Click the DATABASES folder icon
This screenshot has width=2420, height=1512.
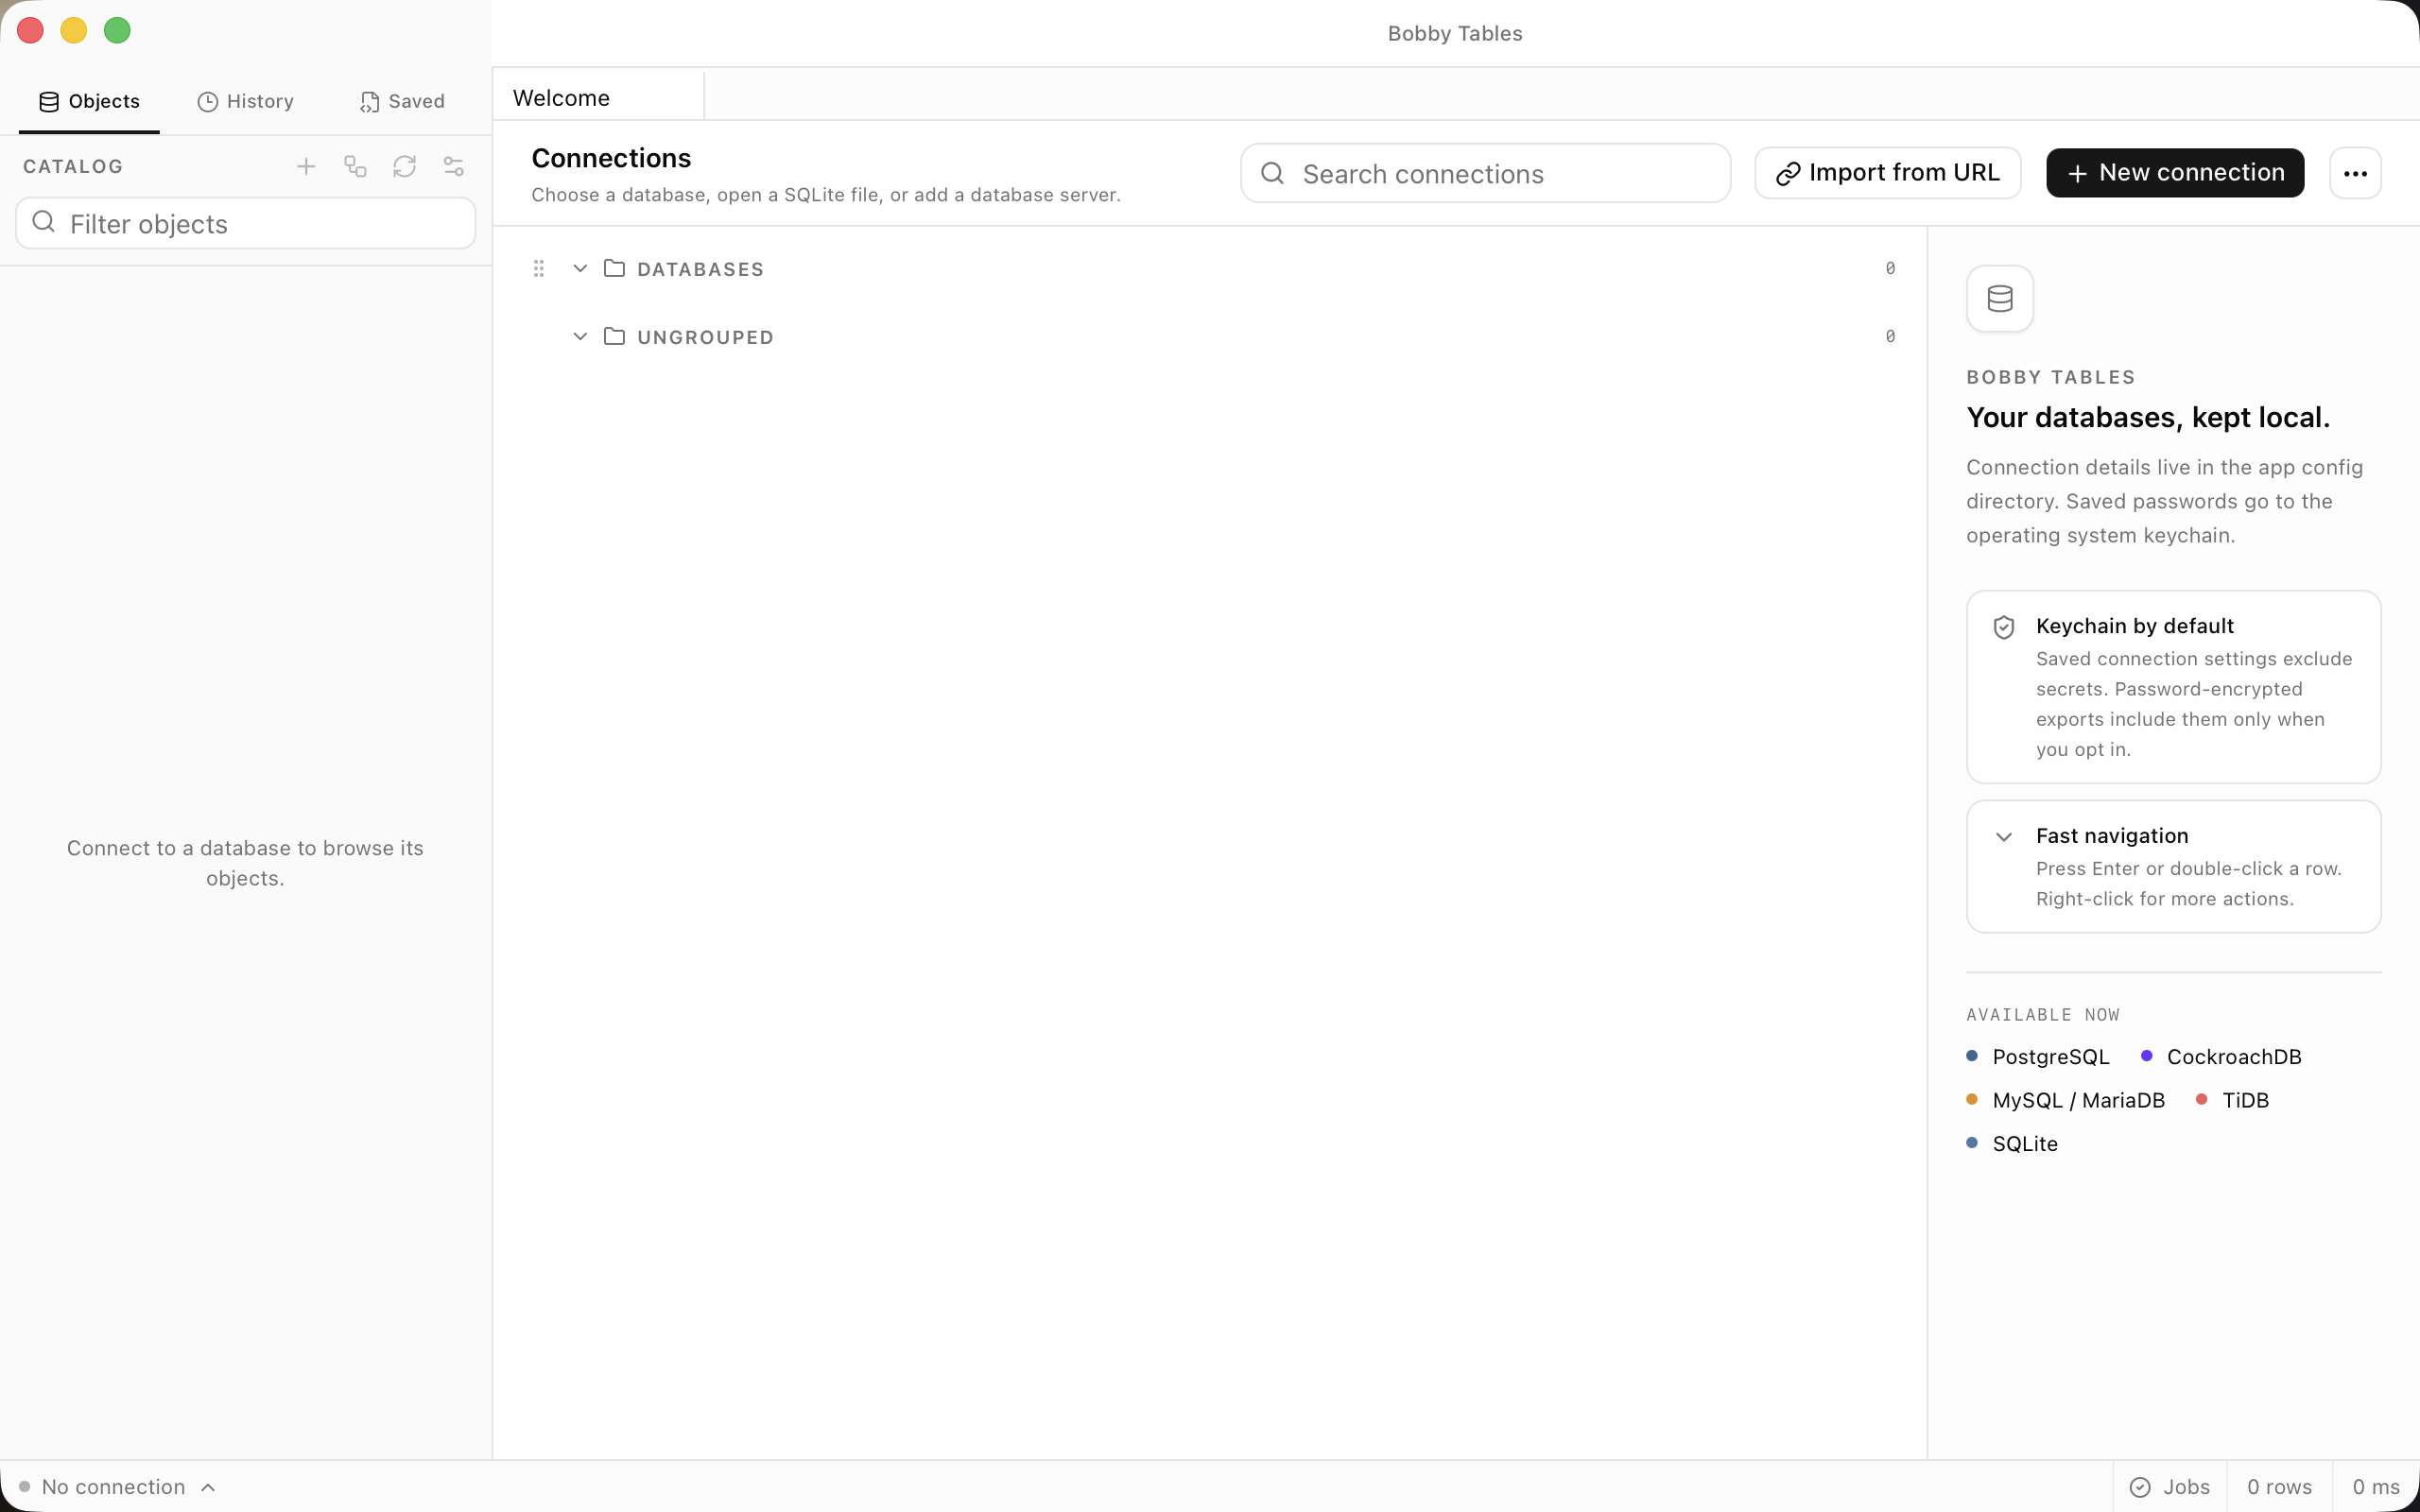click(614, 268)
